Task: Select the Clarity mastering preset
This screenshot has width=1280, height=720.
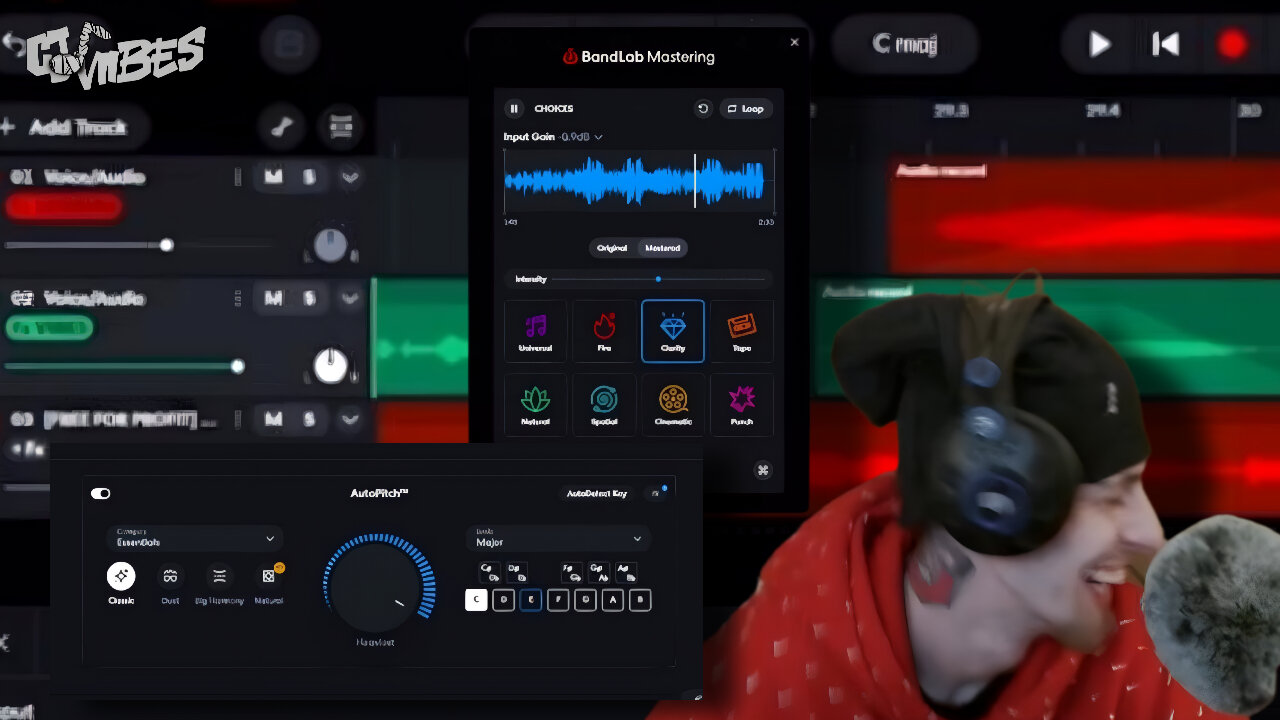Action: (673, 331)
